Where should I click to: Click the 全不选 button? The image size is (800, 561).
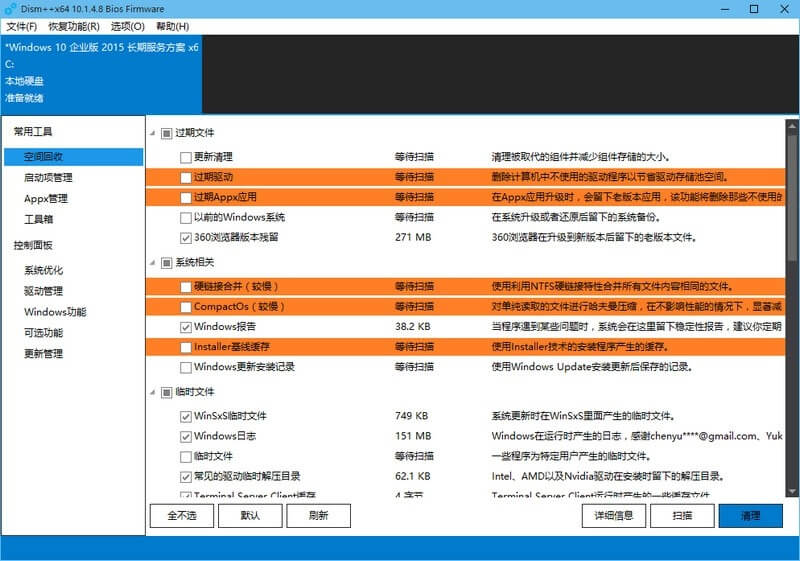click(x=181, y=515)
